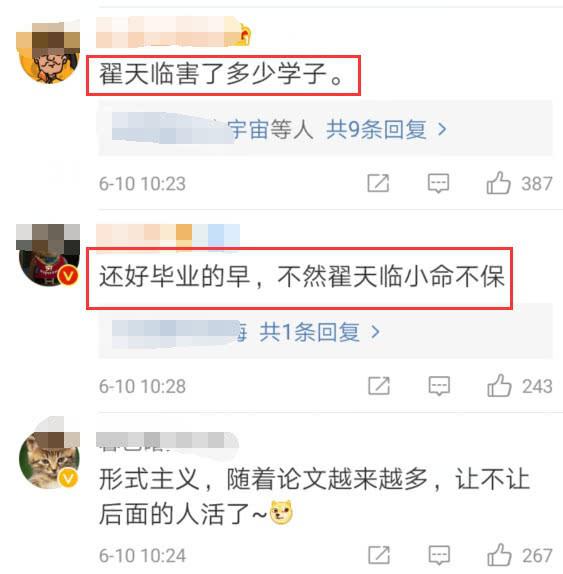Share the 6-10 10:28 comment
The height and width of the screenshot is (574, 563).
pos(379,386)
